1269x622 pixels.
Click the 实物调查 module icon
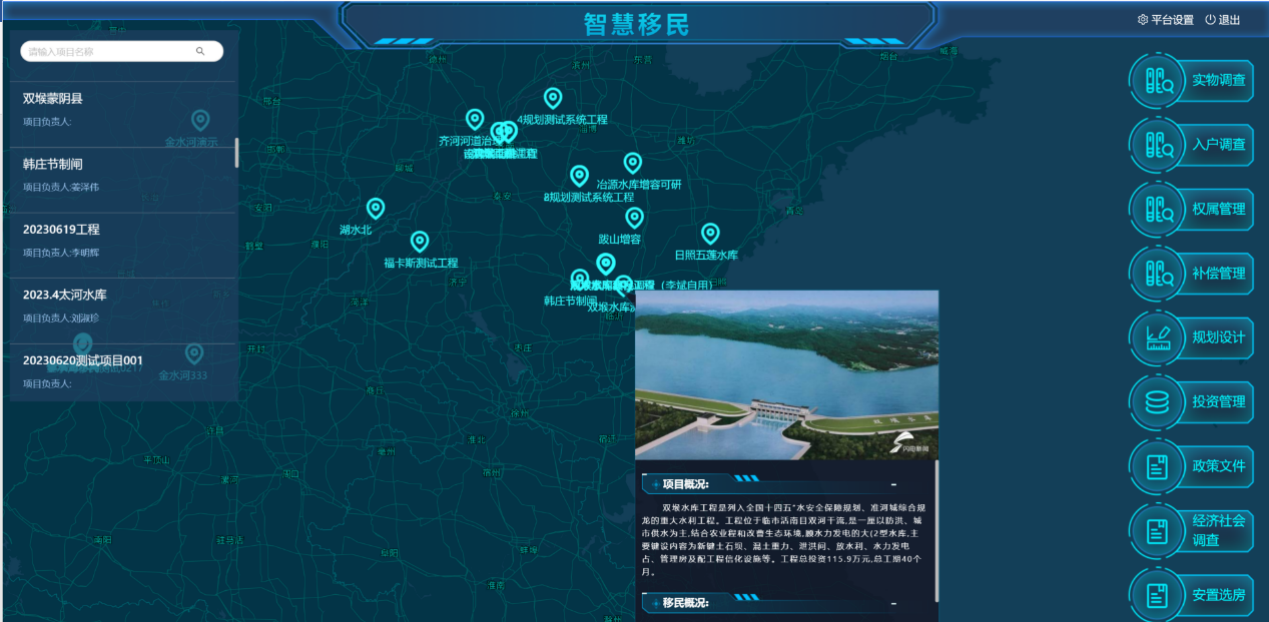[1159, 81]
